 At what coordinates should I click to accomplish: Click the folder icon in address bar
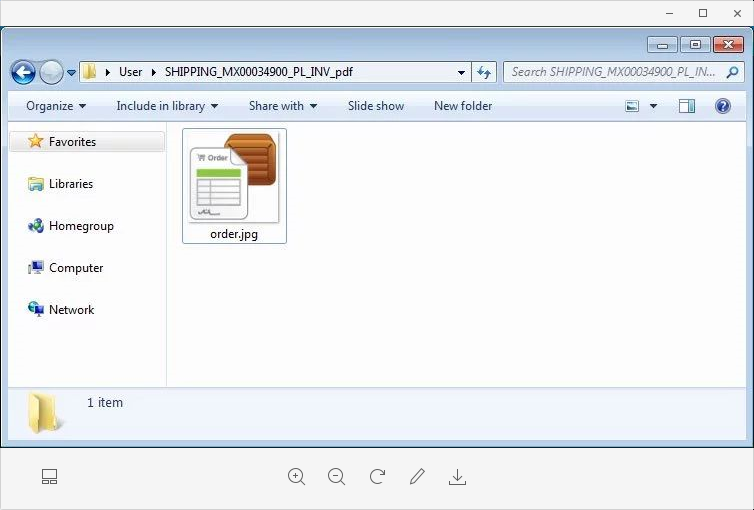point(89,72)
